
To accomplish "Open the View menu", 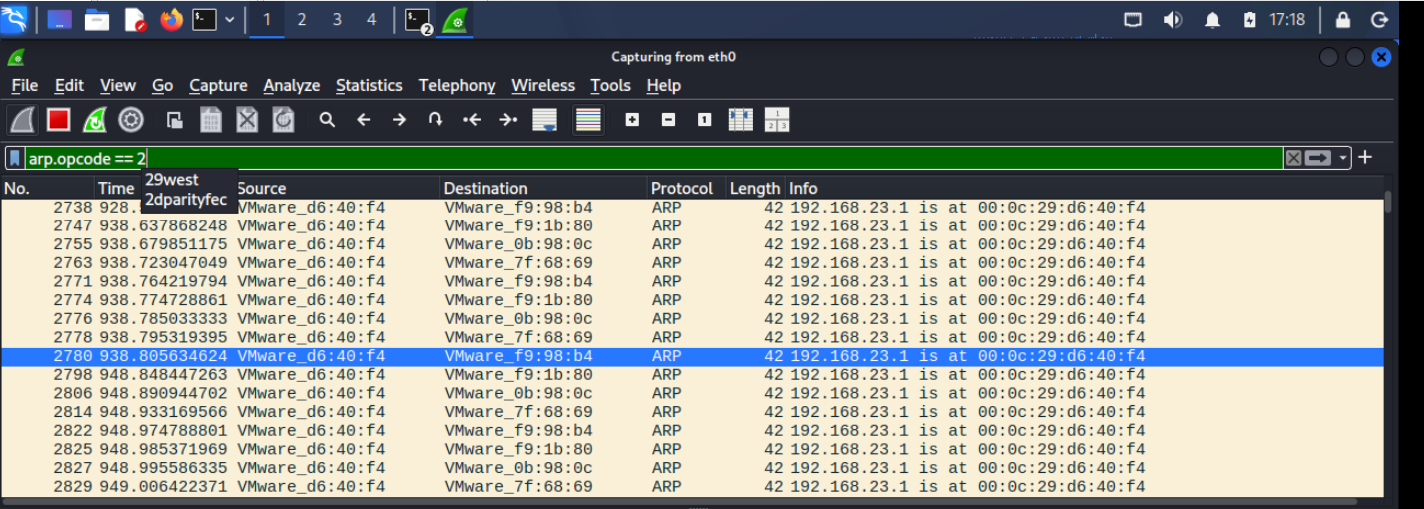I will (118, 85).
